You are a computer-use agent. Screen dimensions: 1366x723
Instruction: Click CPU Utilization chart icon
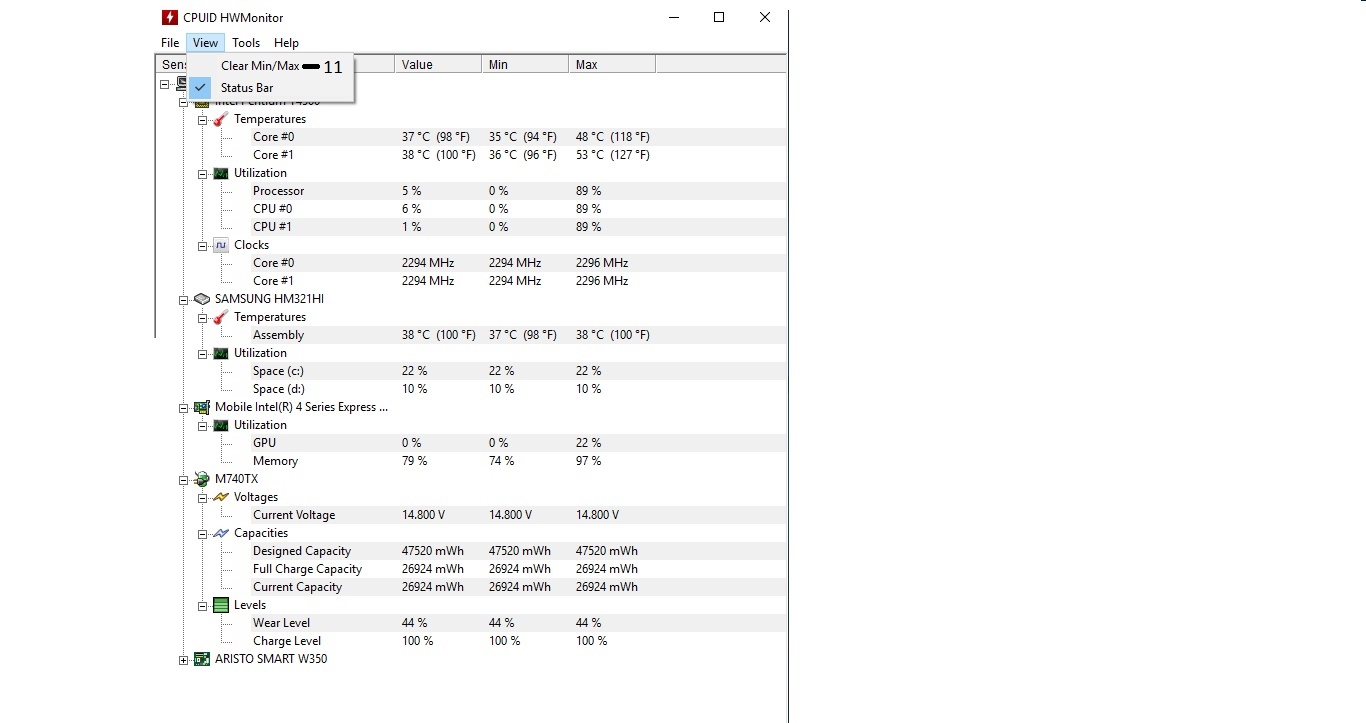pos(221,173)
